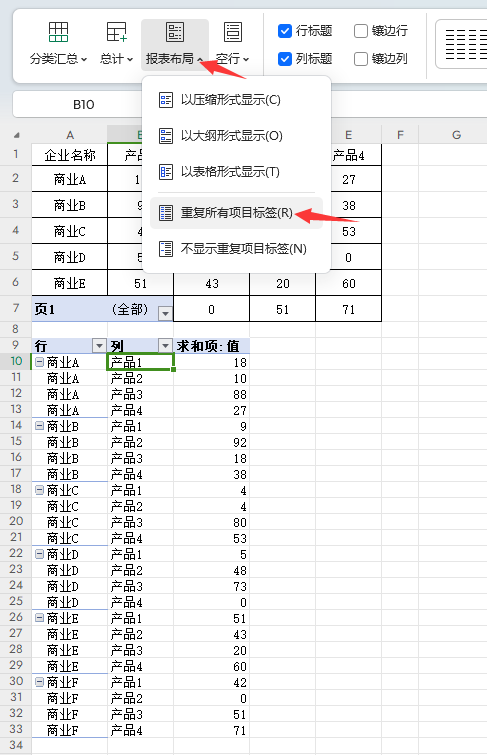
Task: Toggle the 行标题 checkbox
Action: coord(285,31)
